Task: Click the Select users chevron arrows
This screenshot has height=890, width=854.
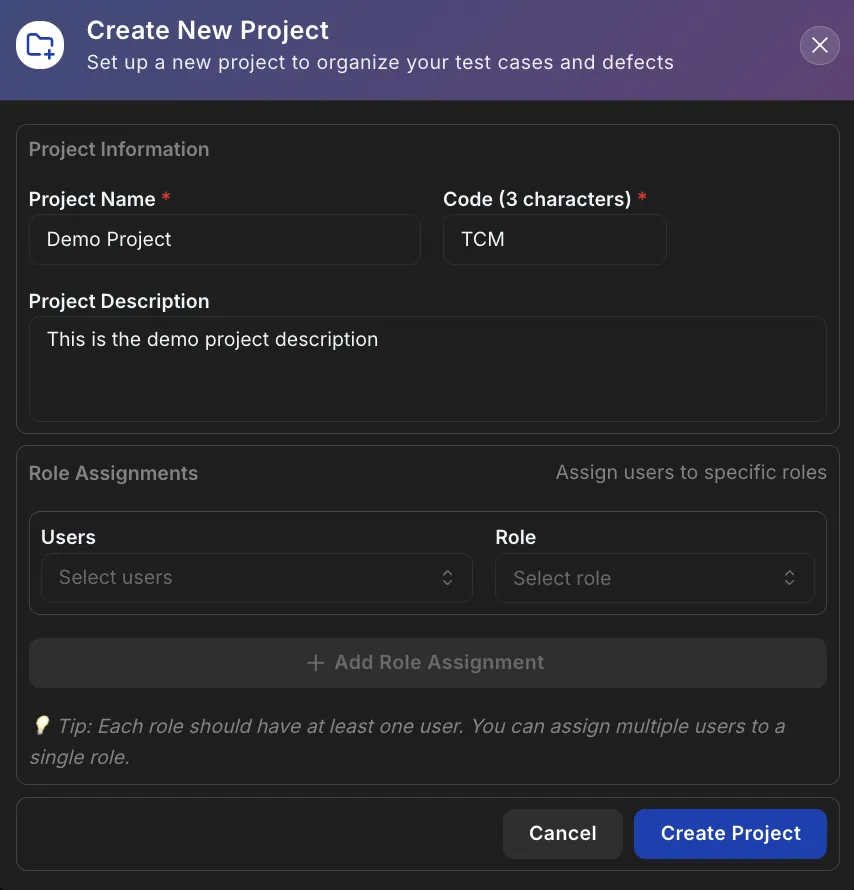Action: pos(447,578)
